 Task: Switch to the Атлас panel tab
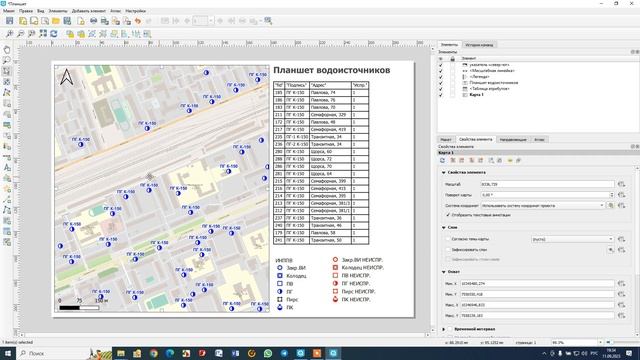(x=539, y=140)
